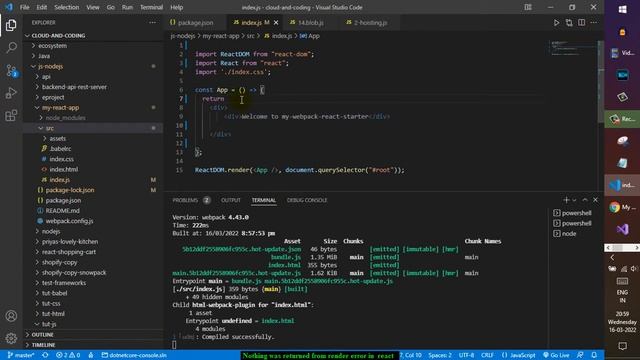Click the feedback icon in status bar
640x360 pixels.
coord(580,355)
